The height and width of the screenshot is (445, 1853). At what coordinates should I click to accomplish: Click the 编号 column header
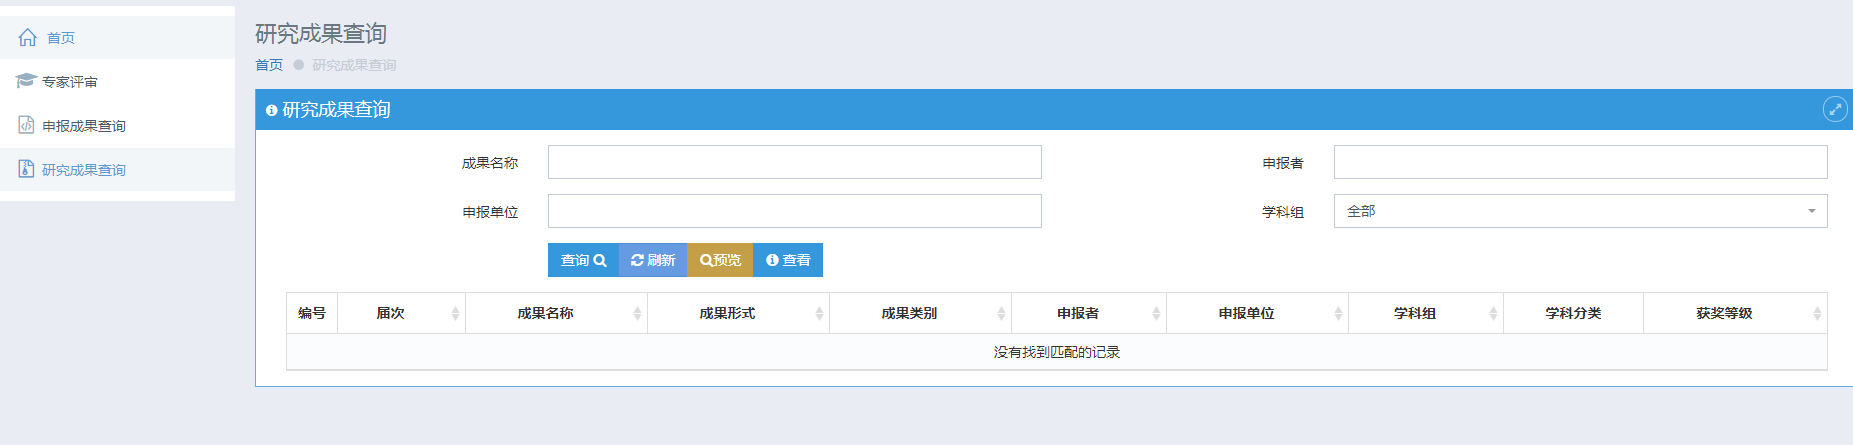[x=312, y=313]
